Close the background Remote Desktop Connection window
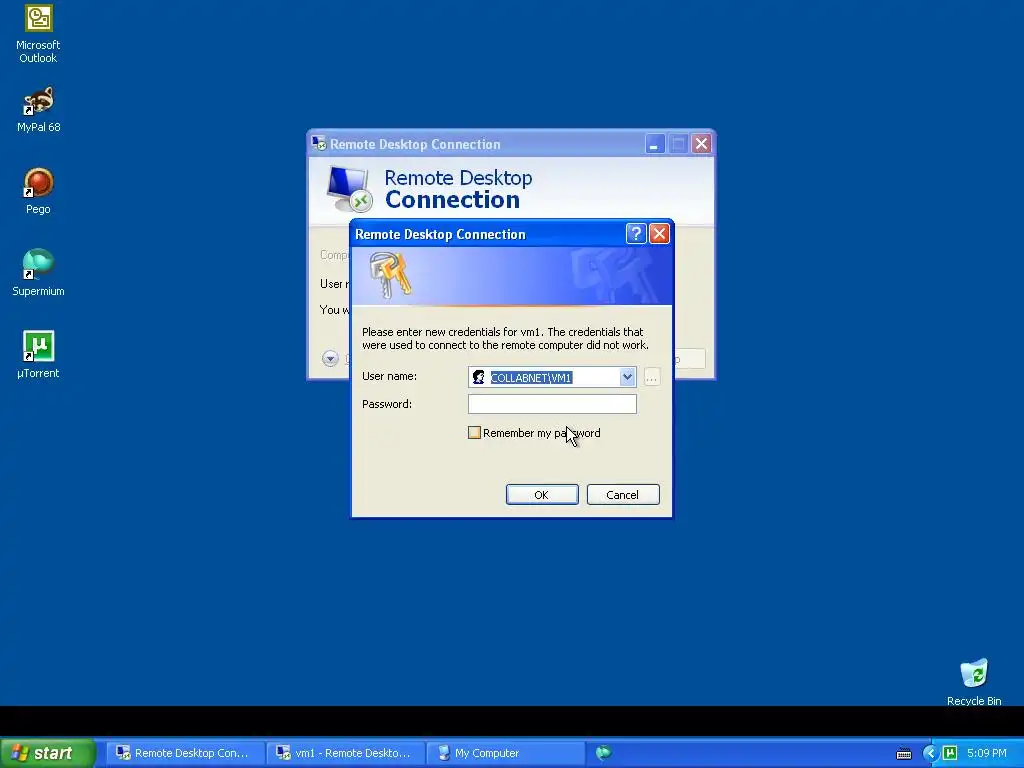 click(x=701, y=144)
